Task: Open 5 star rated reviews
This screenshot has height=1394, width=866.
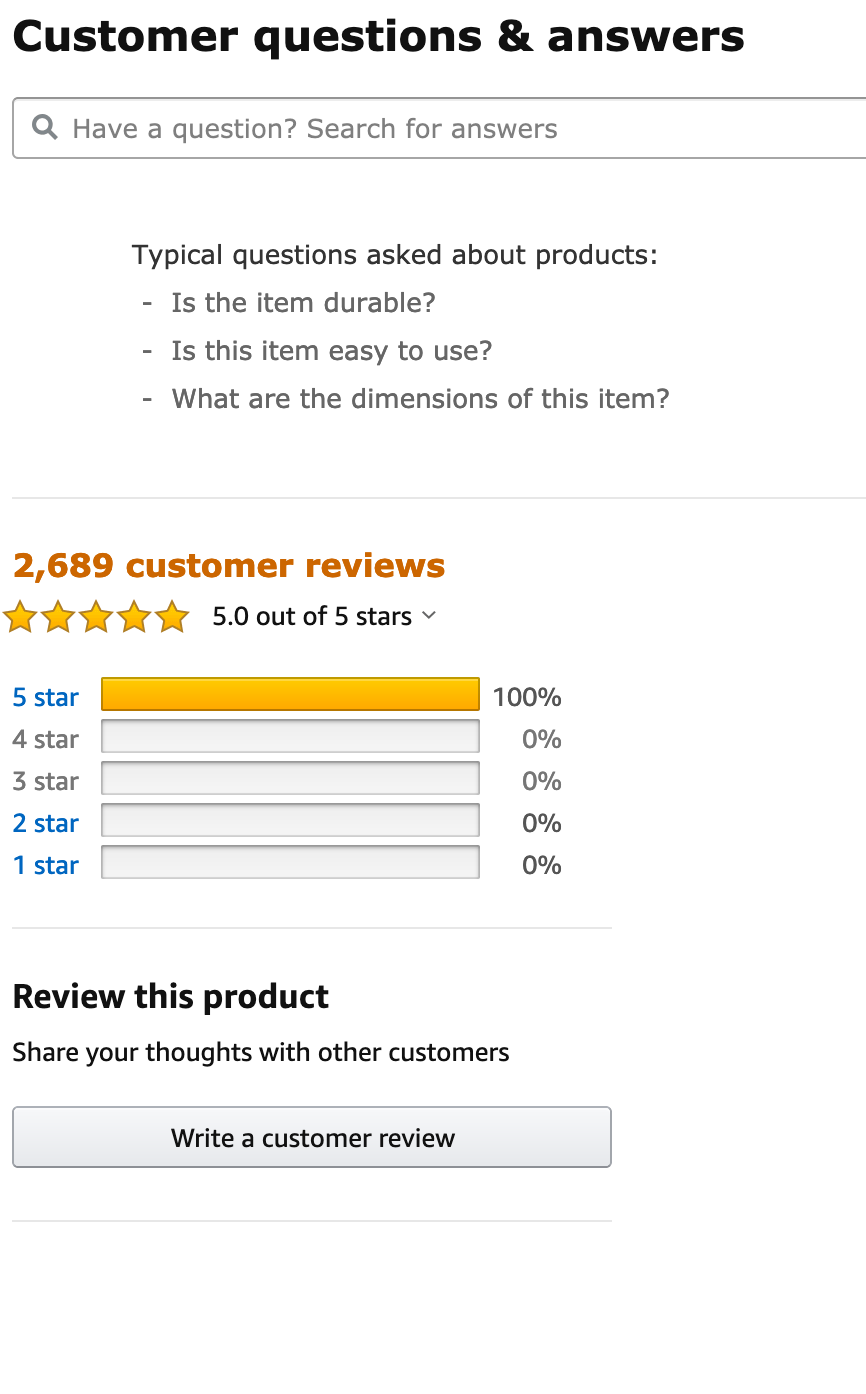Action: (45, 697)
